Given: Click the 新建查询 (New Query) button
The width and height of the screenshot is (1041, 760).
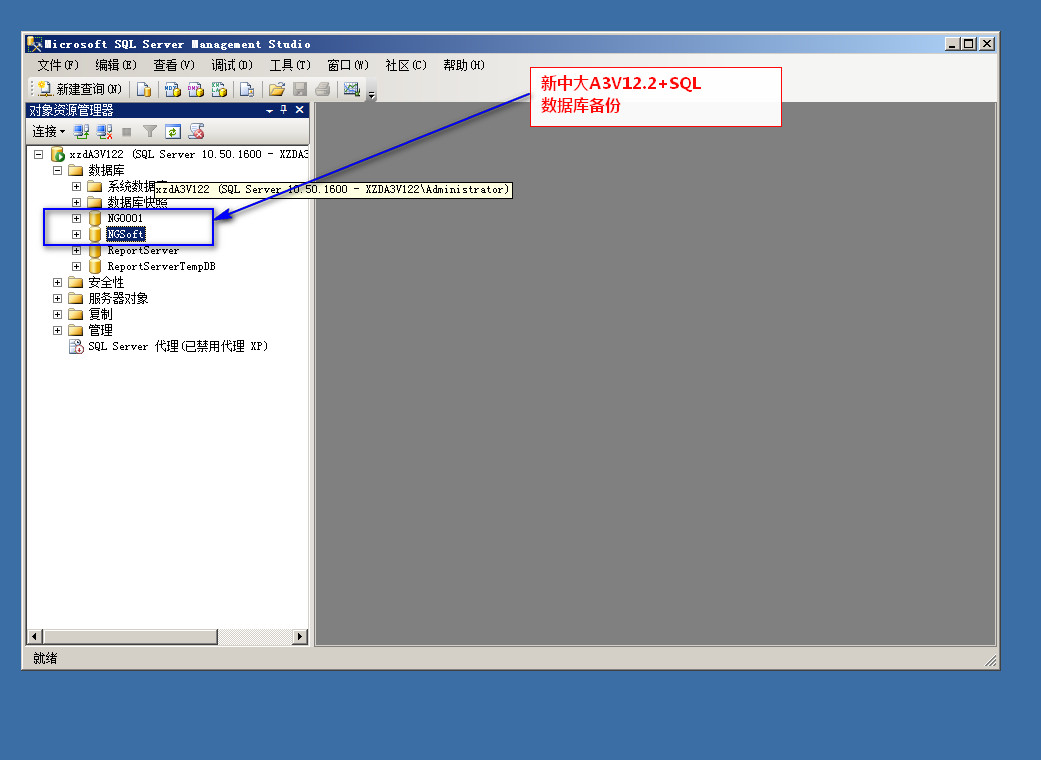Looking at the screenshot, I should (80, 90).
